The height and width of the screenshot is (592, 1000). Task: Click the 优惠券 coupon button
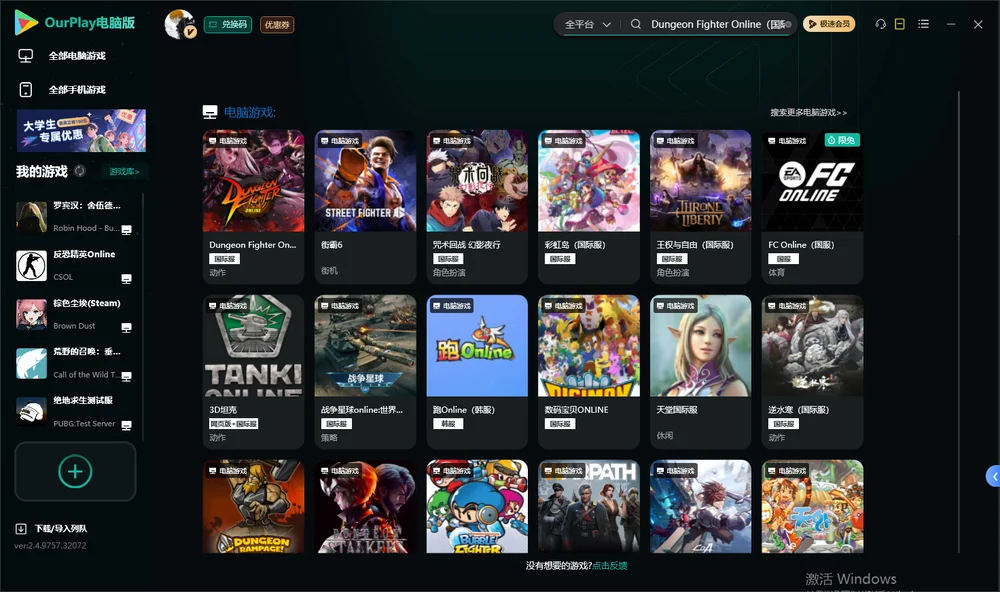tap(277, 25)
